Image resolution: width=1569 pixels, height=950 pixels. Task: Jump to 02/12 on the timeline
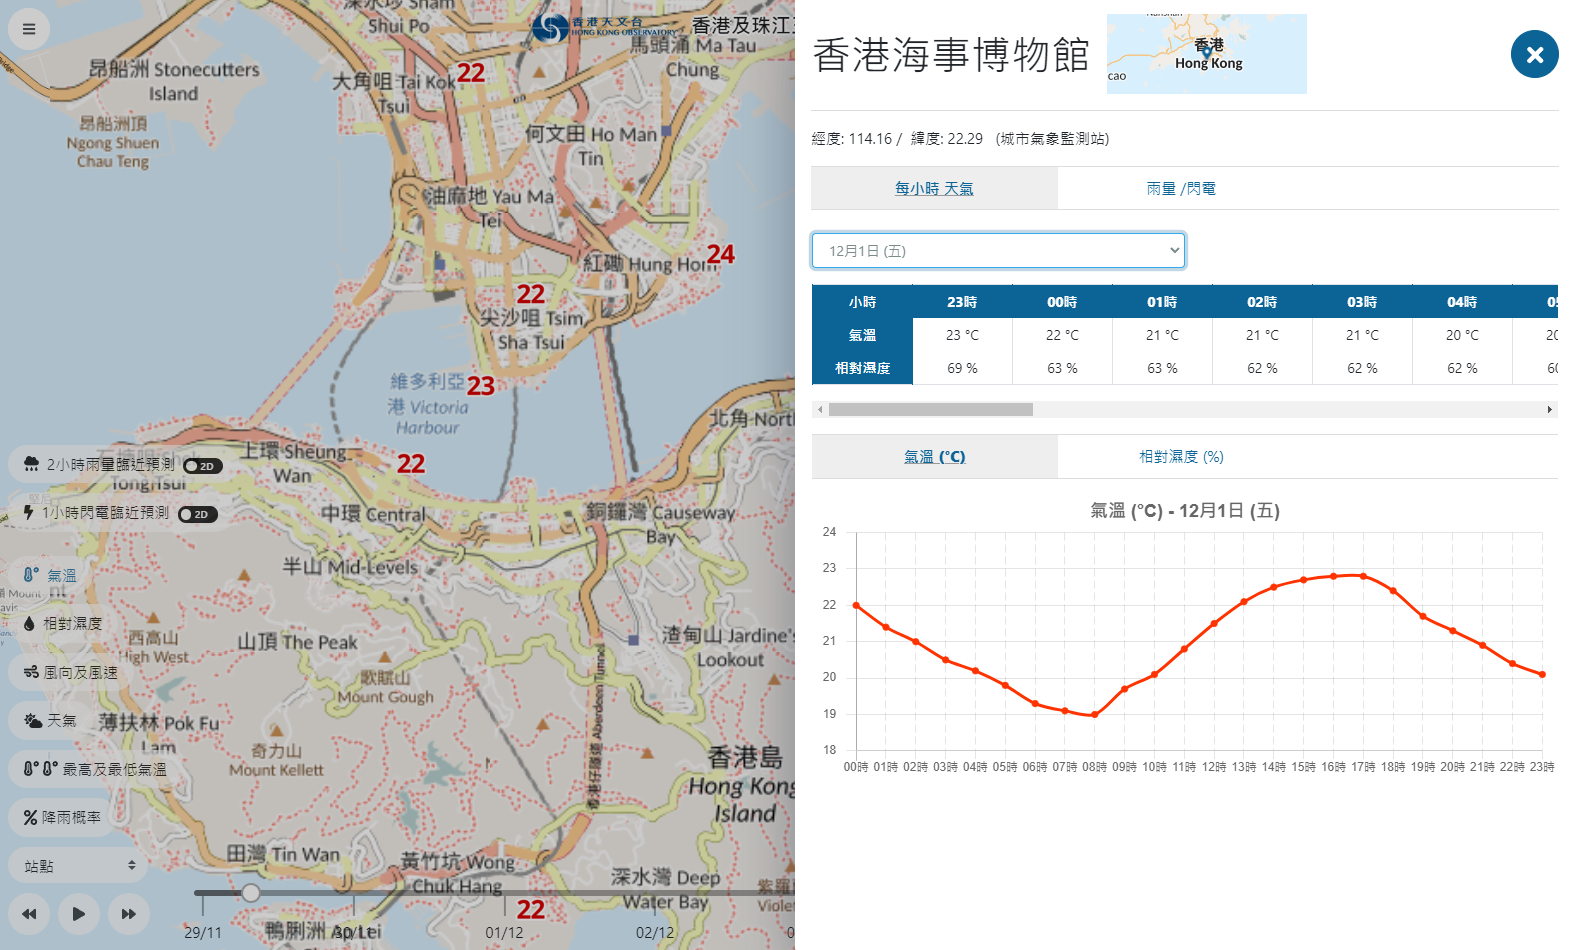(x=655, y=932)
